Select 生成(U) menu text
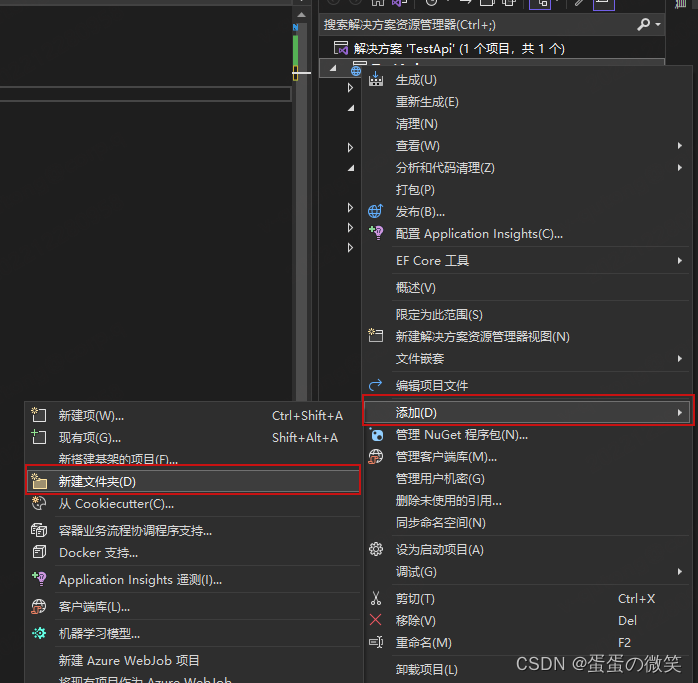This screenshot has height=683, width=698. click(416, 80)
